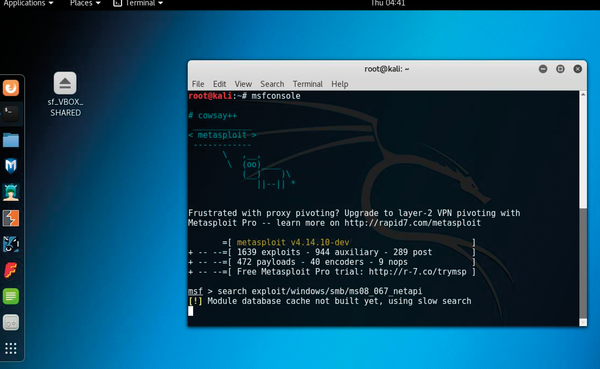Click the '# cowsay++' text

(x=212, y=116)
